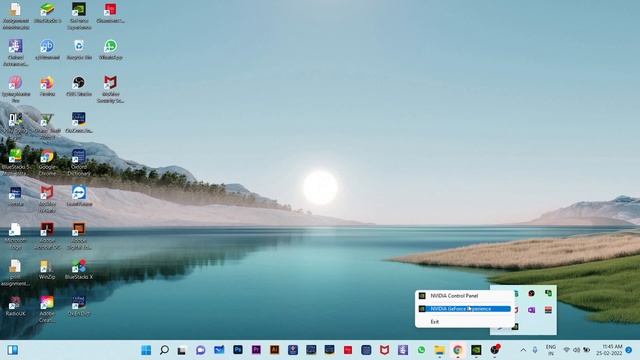Select the WinZip desktop shortcut

click(x=47, y=269)
